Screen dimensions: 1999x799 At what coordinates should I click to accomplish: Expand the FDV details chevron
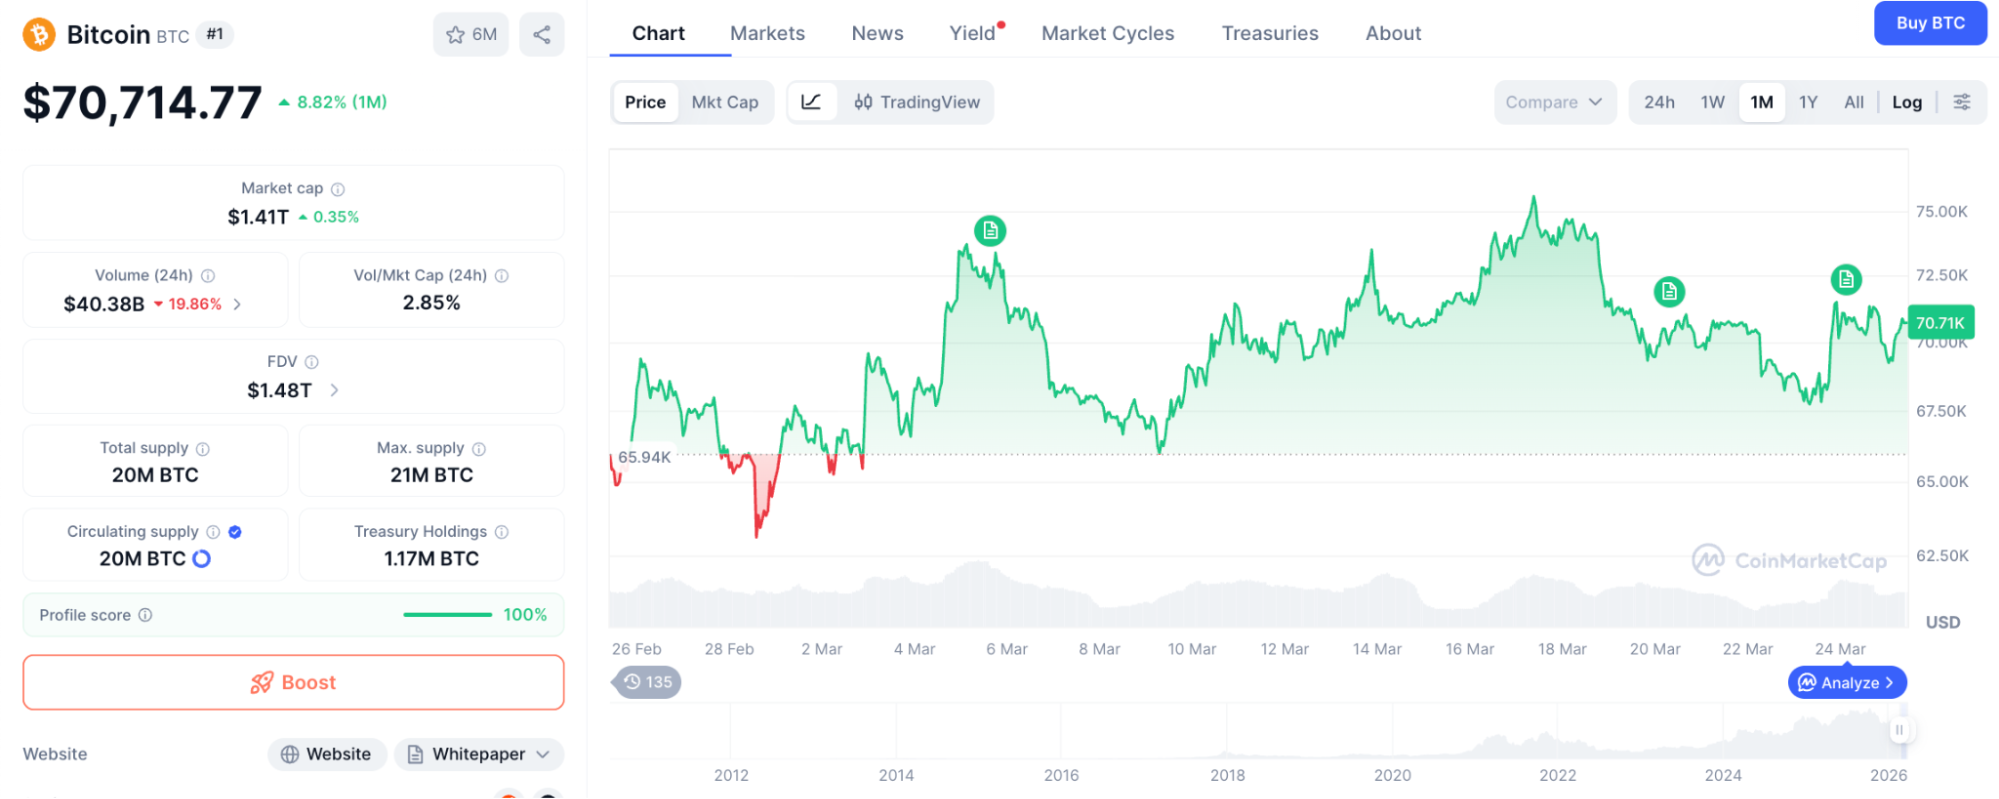(x=334, y=390)
